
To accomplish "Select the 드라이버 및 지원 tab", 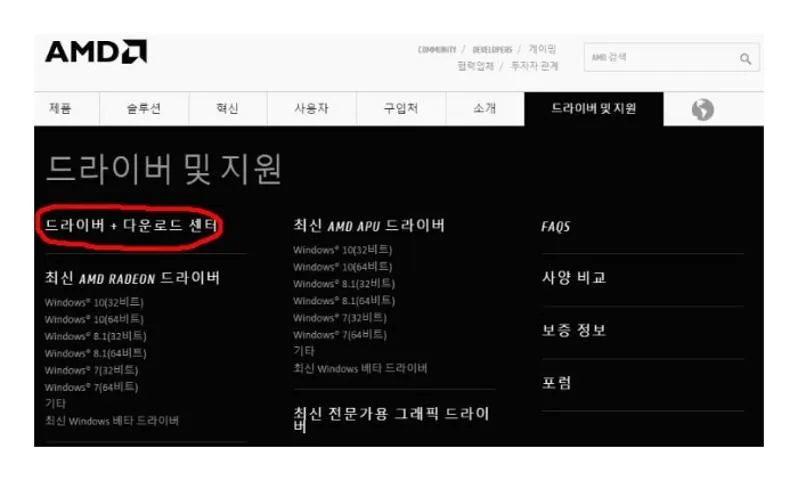I will coord(594,108).
